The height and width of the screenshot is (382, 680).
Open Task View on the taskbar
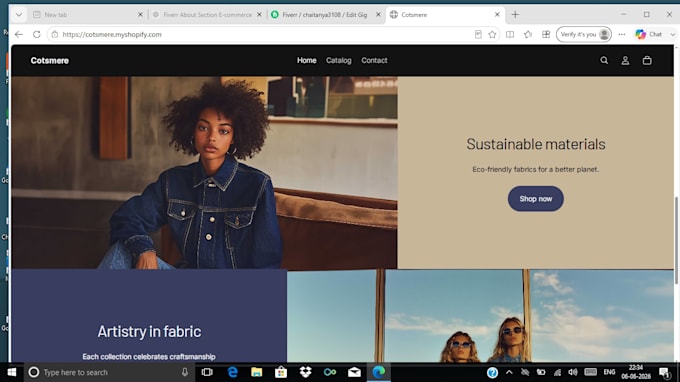tap(207, 372)
